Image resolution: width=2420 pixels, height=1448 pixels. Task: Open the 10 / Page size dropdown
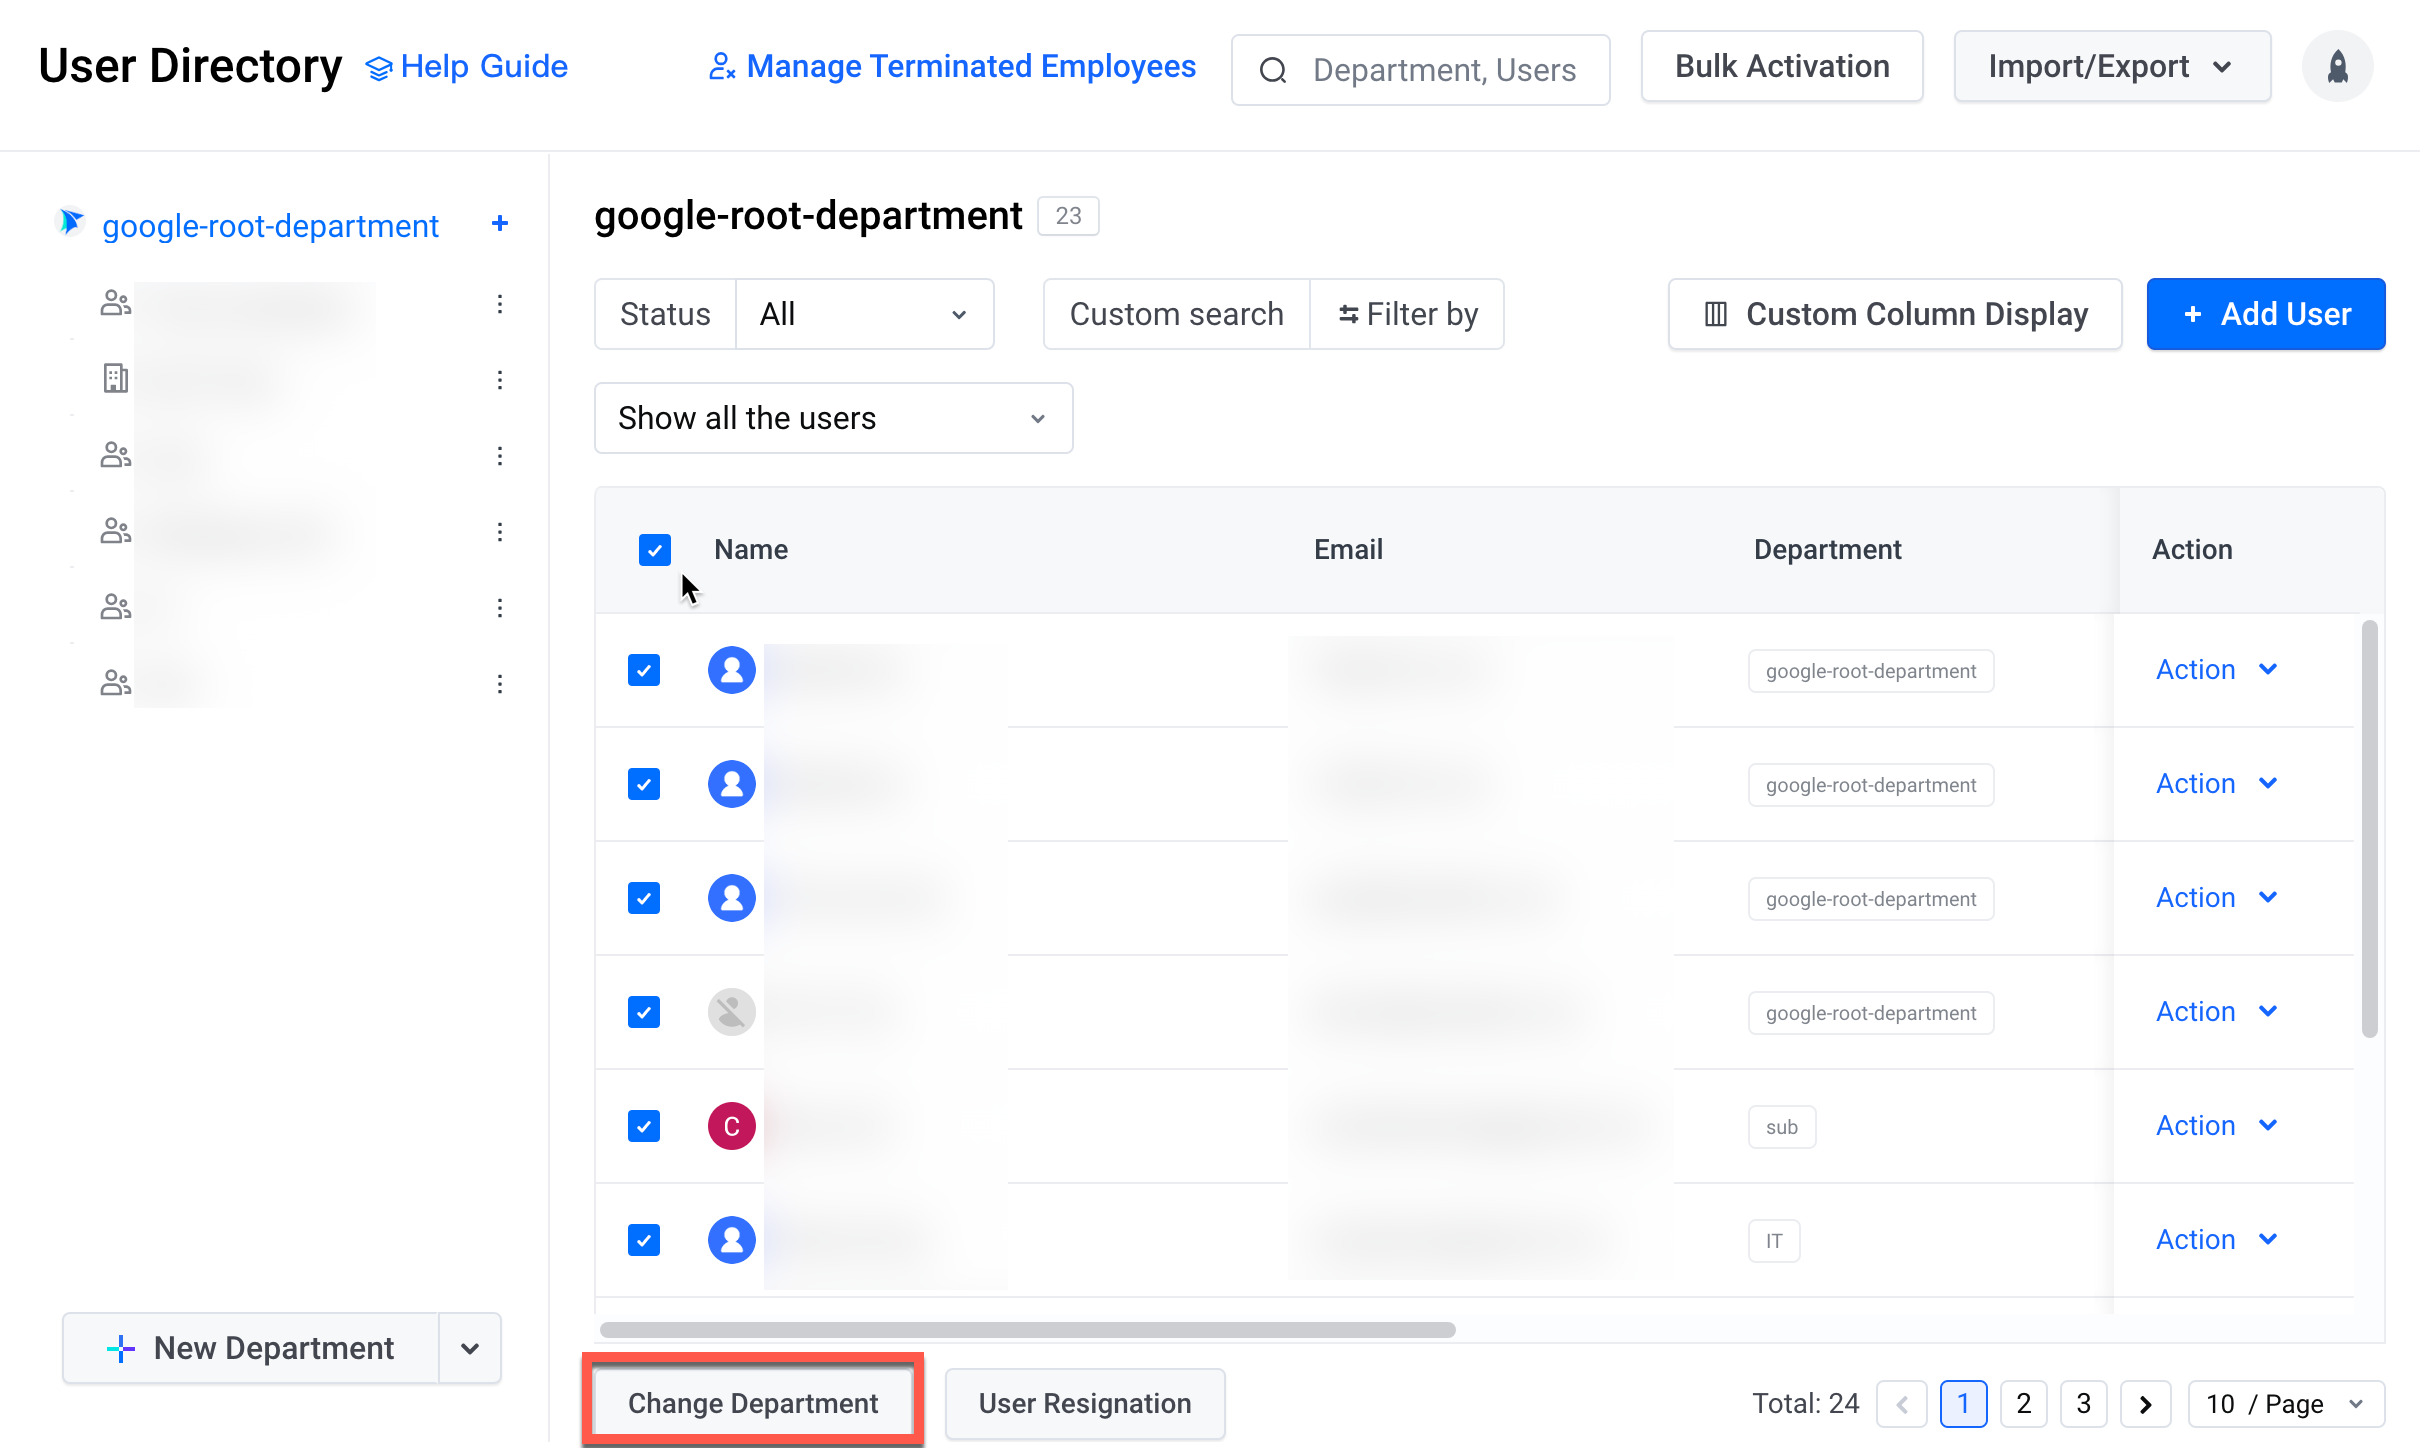(2286, 1404)
